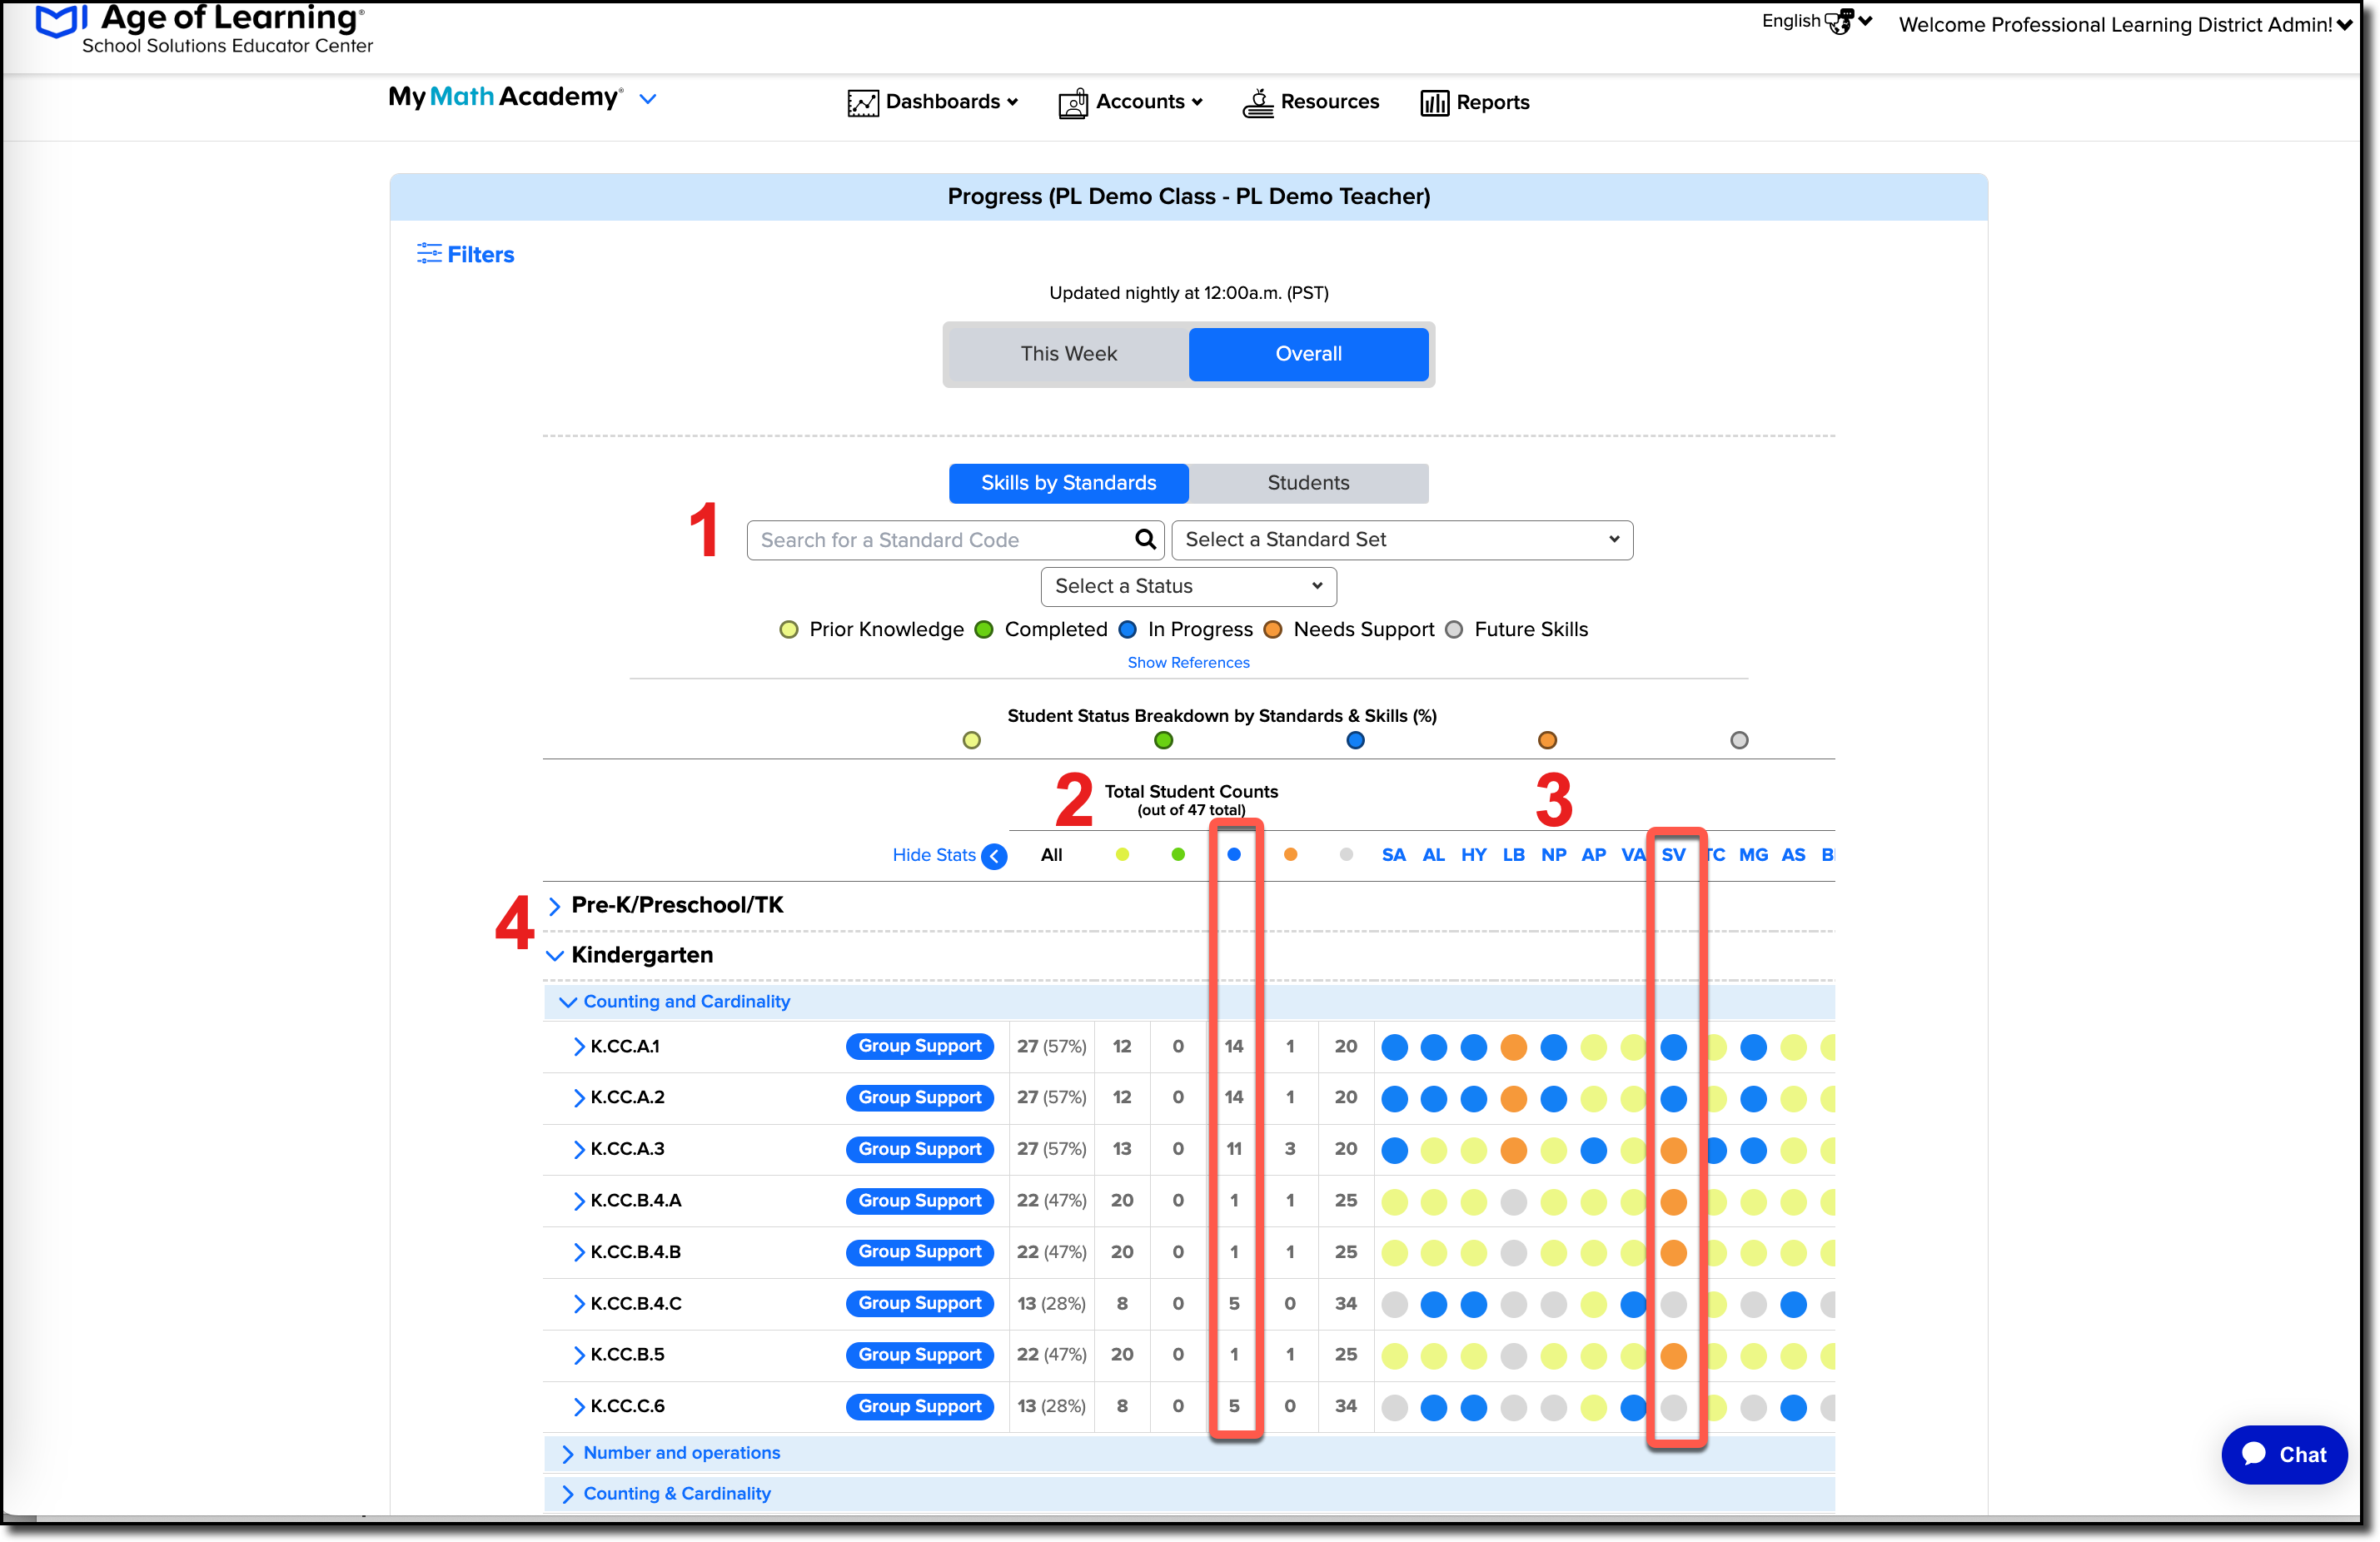Image resolution: width=2380 pixels, height=1542 pixels.
Task: Click AS student's blue dot in K.CC.C.6 row
Action: pos(1794,1408)
